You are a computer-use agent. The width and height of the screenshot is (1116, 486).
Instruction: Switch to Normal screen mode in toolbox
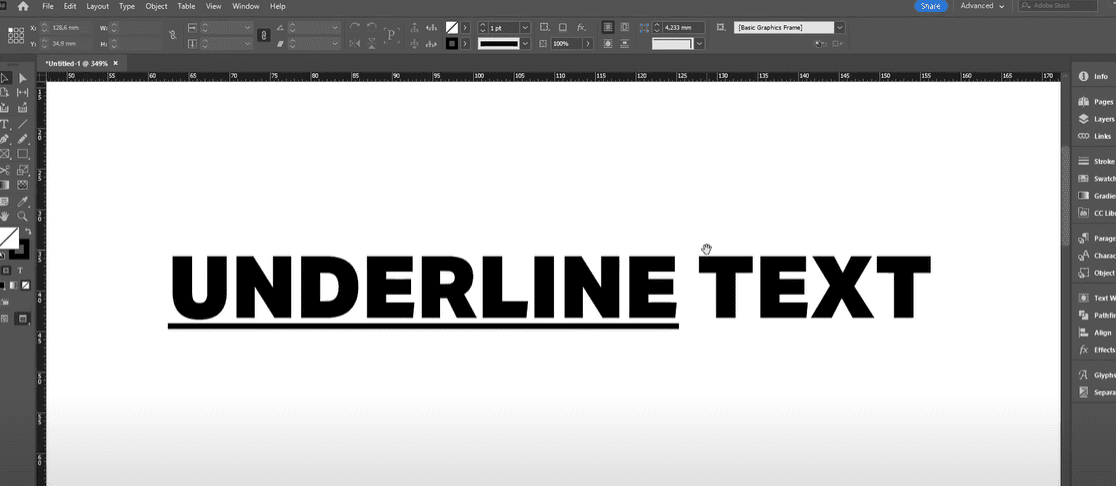click(5, 318)
